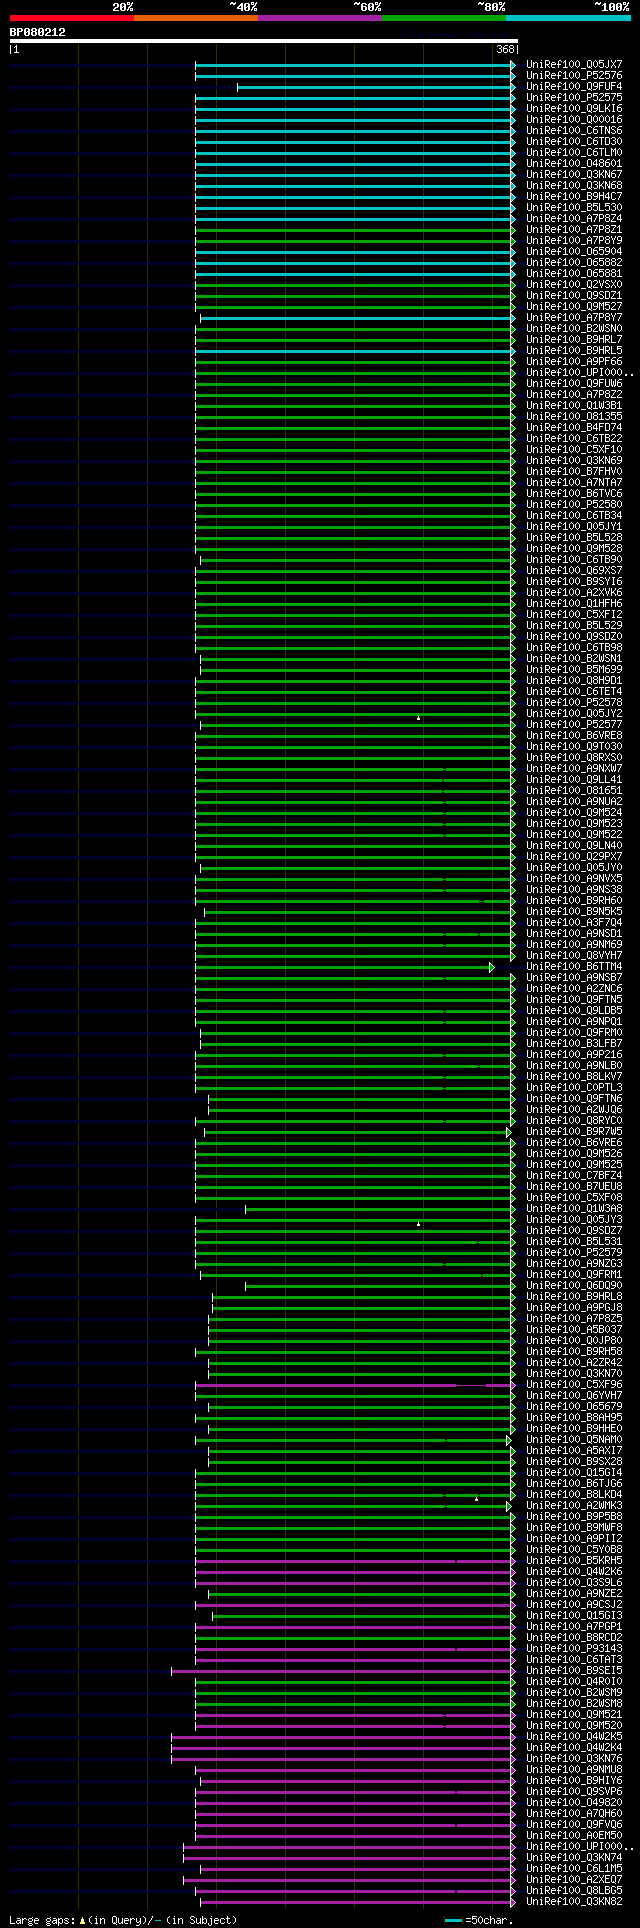Image resolution: width=640 pixels, height=1928 pixels.
Task: Click the UniRef100_O49820 label
Action: tap(574, 1803)
